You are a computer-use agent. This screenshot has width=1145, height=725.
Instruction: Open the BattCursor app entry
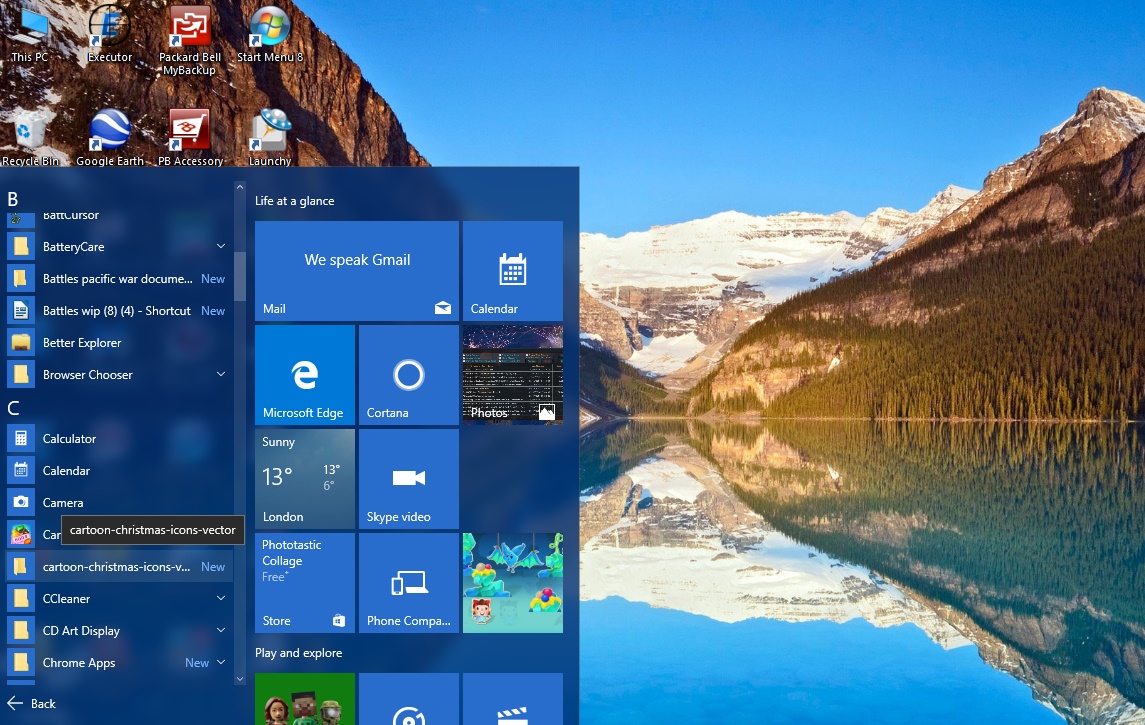(120, 218)
